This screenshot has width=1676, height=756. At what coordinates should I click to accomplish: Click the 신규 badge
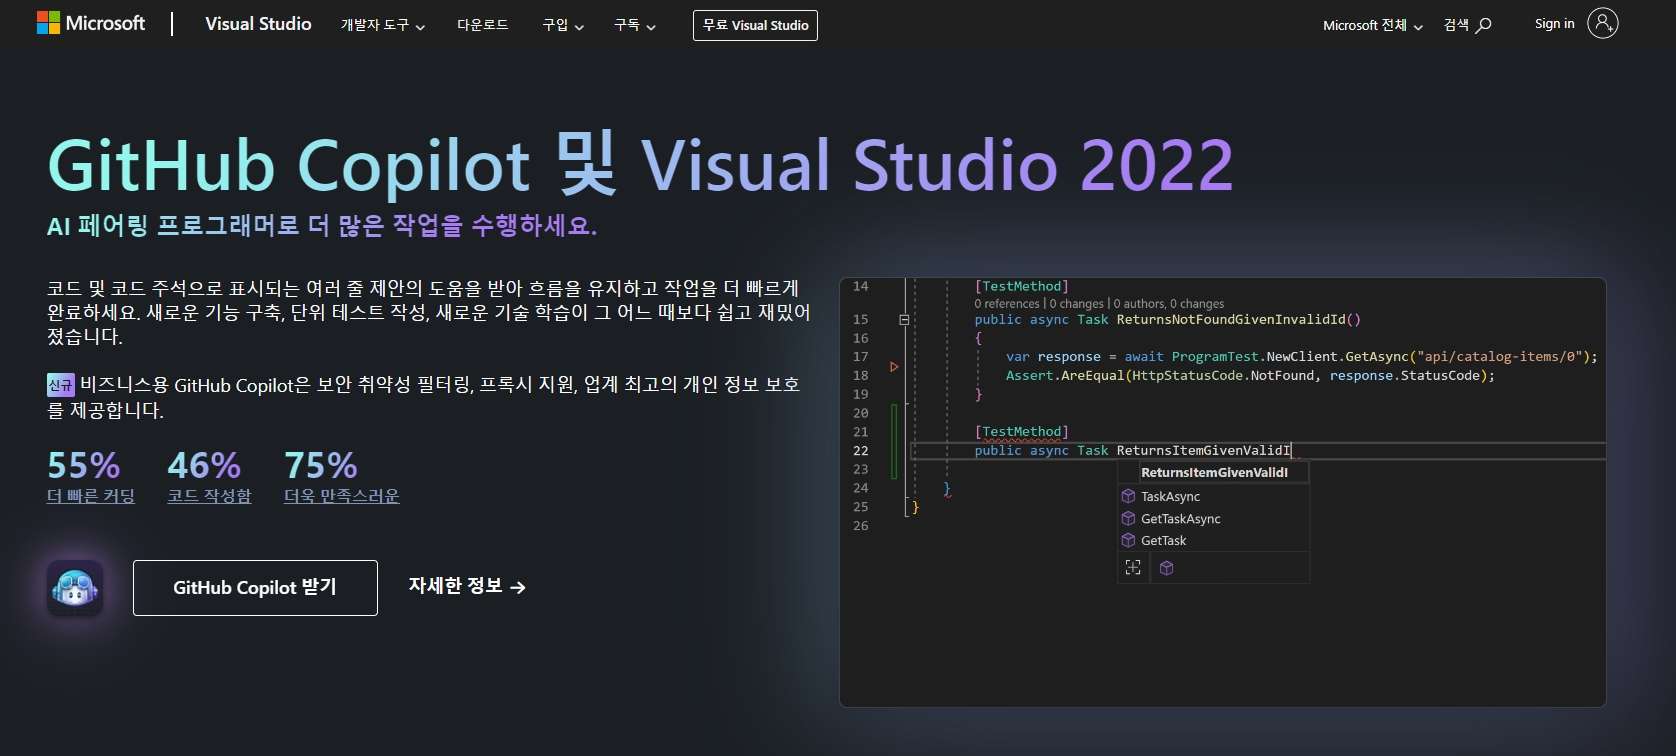[61, 384]
